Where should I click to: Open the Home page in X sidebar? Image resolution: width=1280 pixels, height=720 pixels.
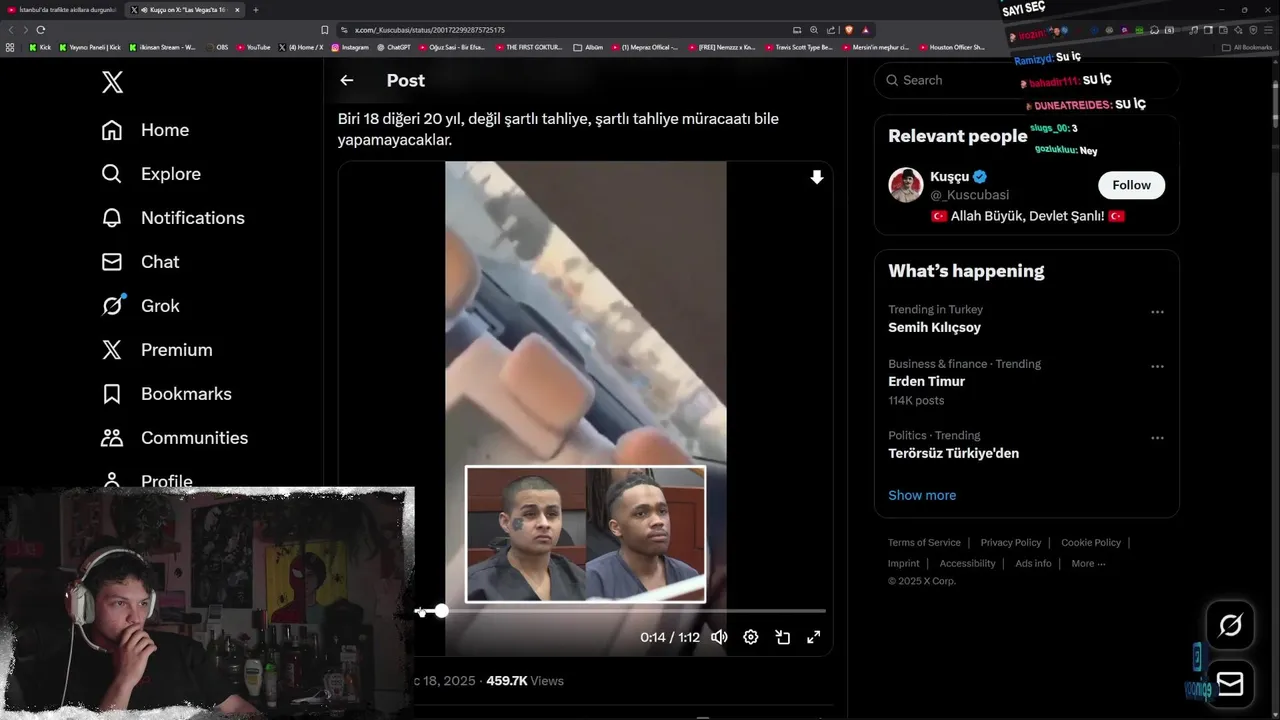pyautogui.click(x=145, y=130)
